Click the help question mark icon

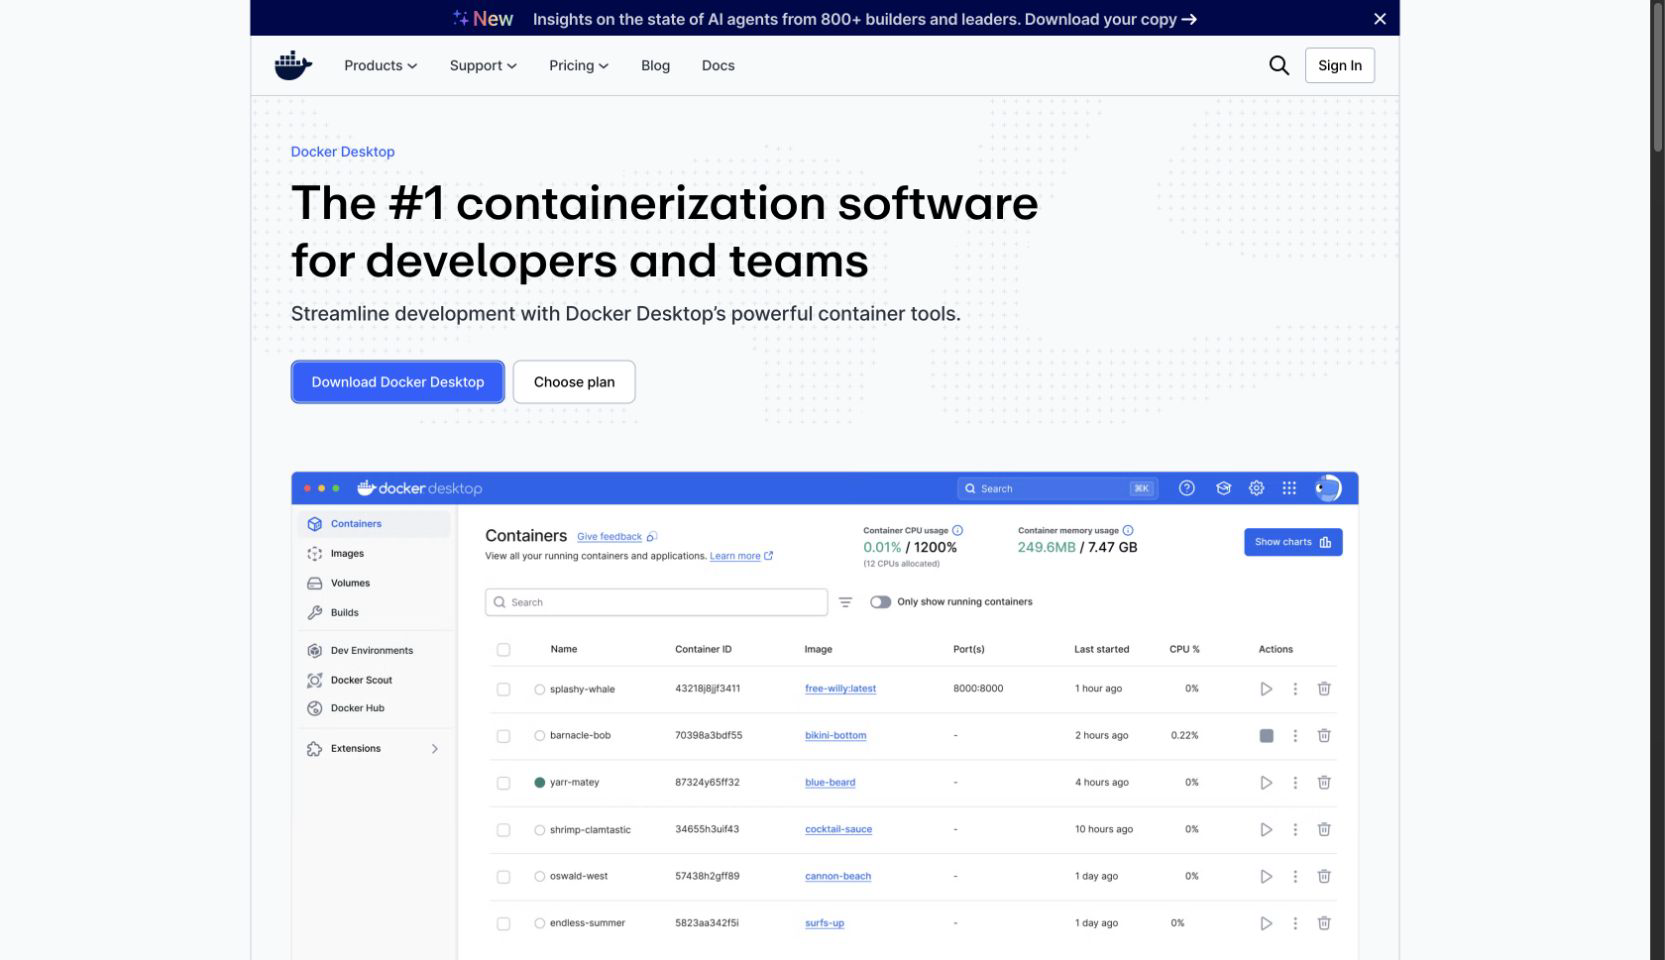pos(1187,488)
